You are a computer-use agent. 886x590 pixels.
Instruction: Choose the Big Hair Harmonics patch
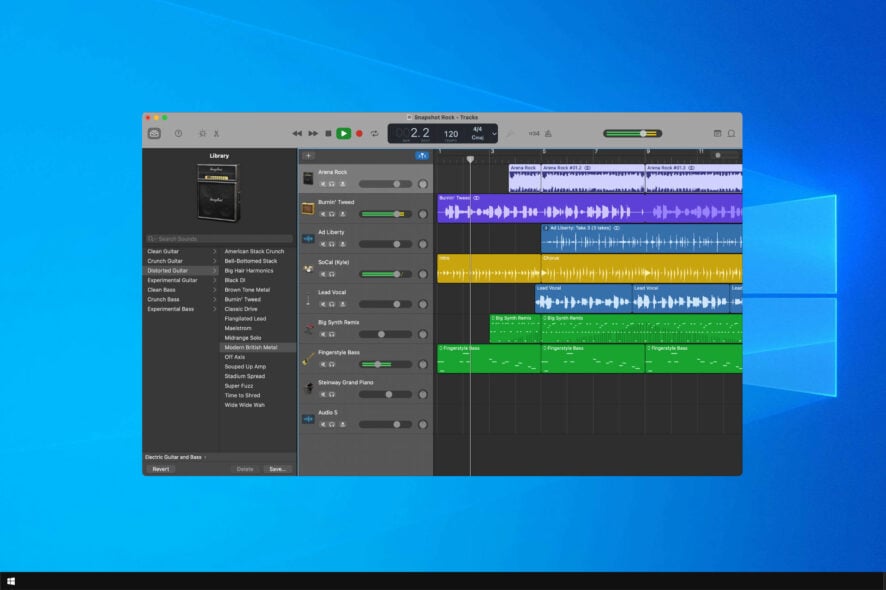[x=249, y=271]
